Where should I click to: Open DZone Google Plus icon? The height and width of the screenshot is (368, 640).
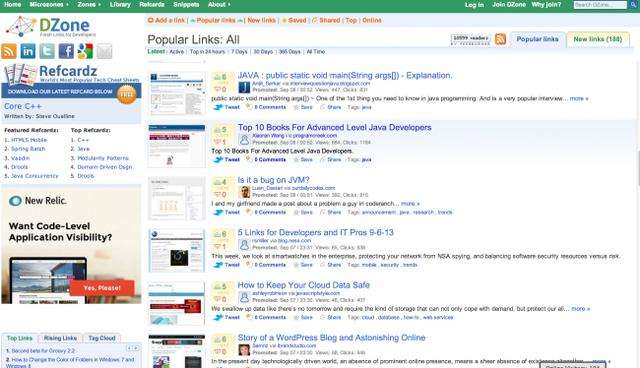coord(85,51)
